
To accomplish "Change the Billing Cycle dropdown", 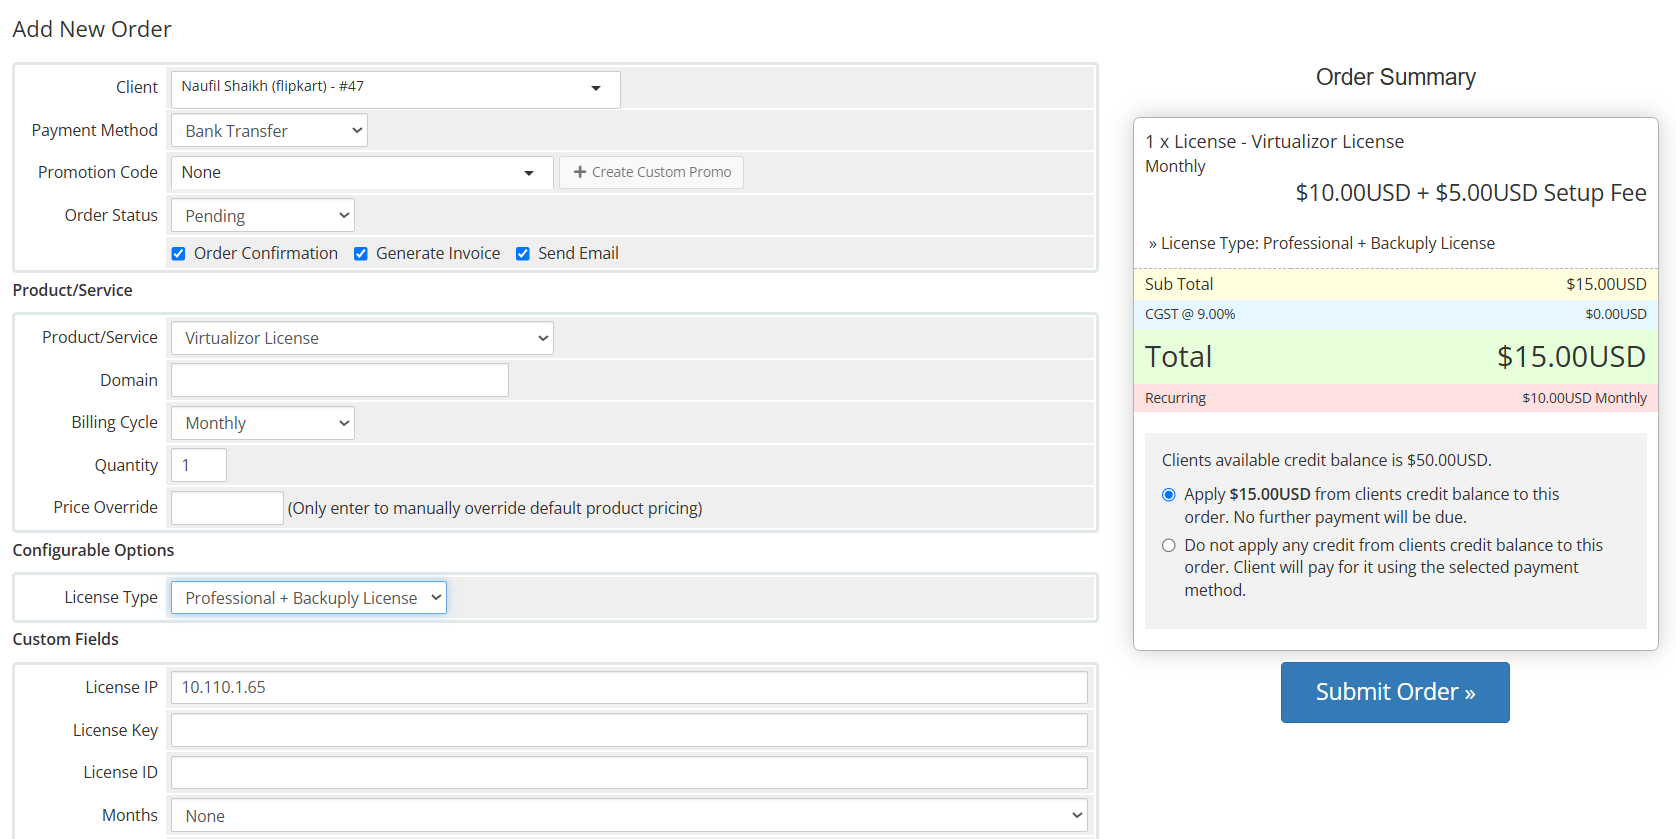I will tap(263, 423).
